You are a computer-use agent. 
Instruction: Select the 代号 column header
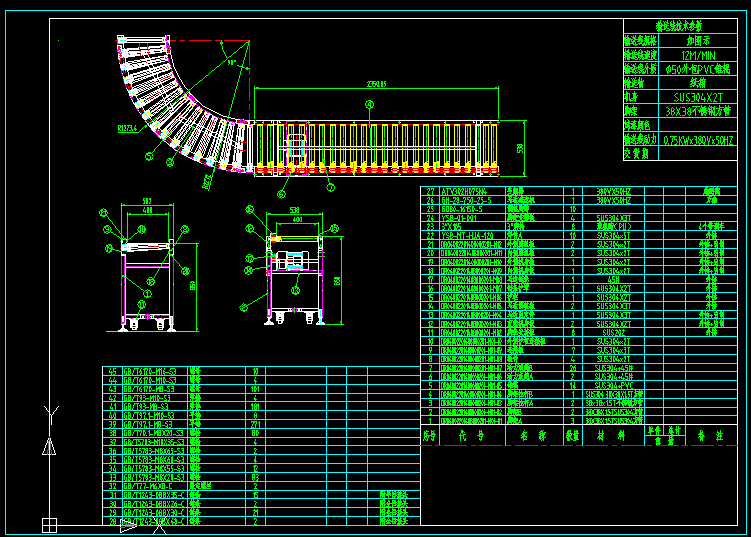(x=471, y=435)
